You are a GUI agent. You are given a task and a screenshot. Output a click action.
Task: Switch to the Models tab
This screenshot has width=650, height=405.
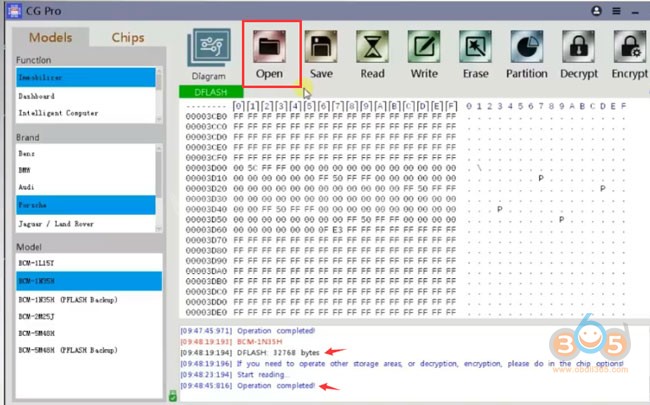[x=51, y=38]
